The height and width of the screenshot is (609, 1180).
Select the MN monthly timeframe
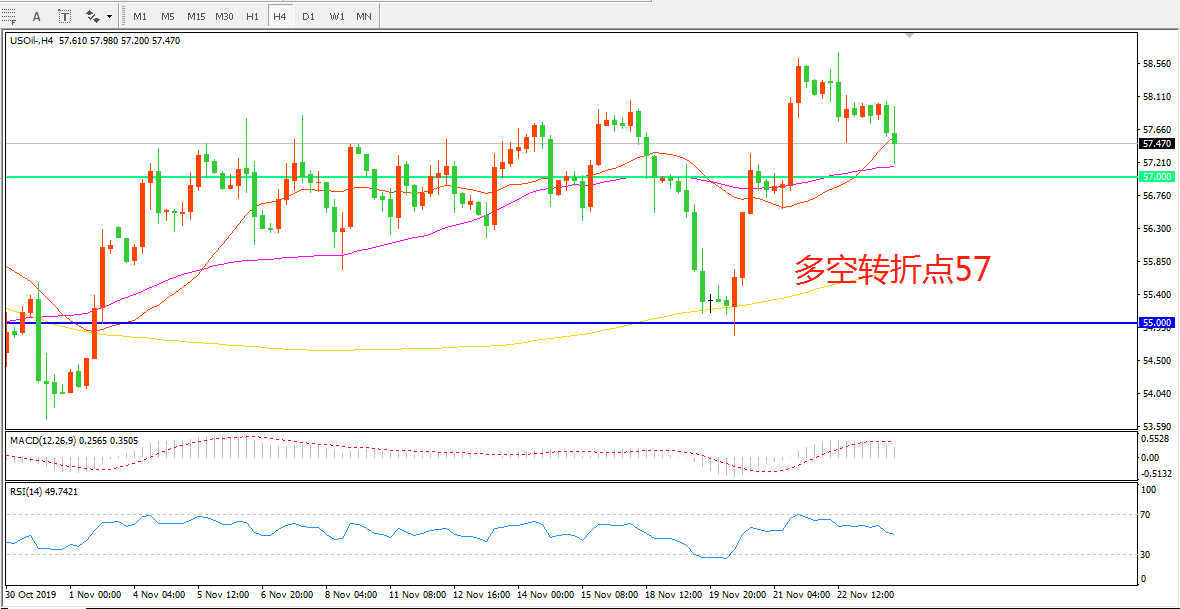(364, 16)
